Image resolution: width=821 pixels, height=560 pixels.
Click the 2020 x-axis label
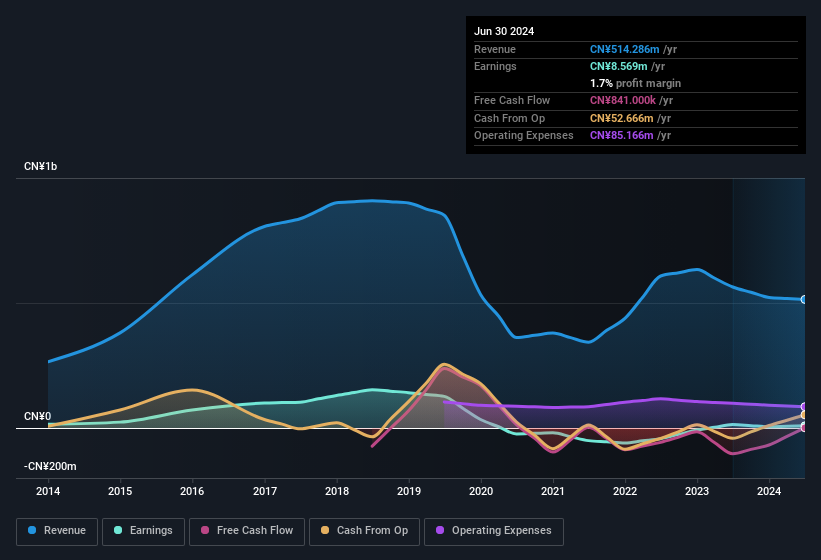(481, 491)
